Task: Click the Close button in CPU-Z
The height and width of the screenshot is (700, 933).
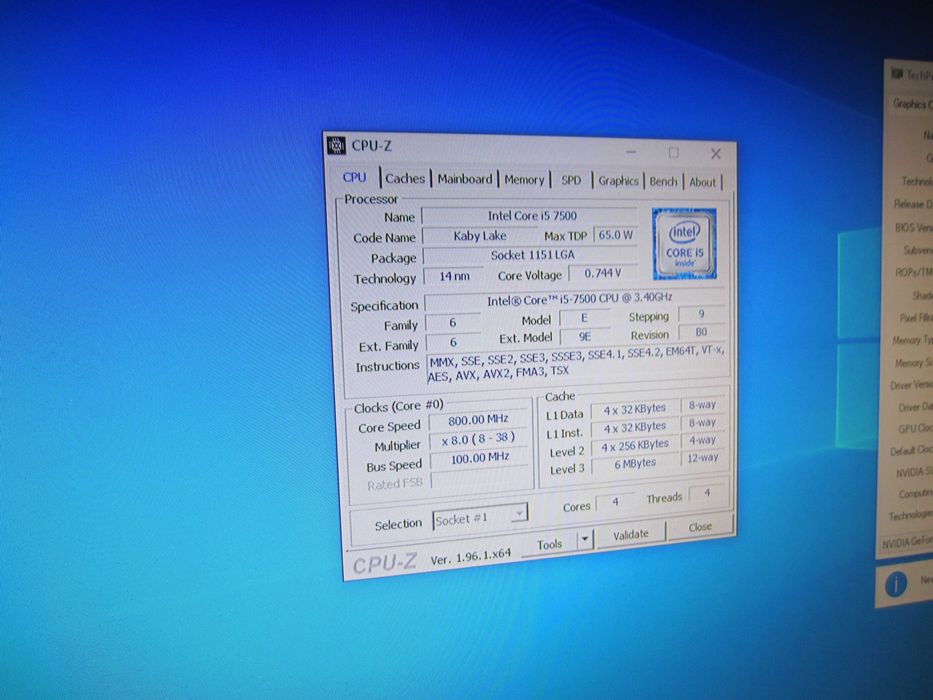Action: point(700,527)
